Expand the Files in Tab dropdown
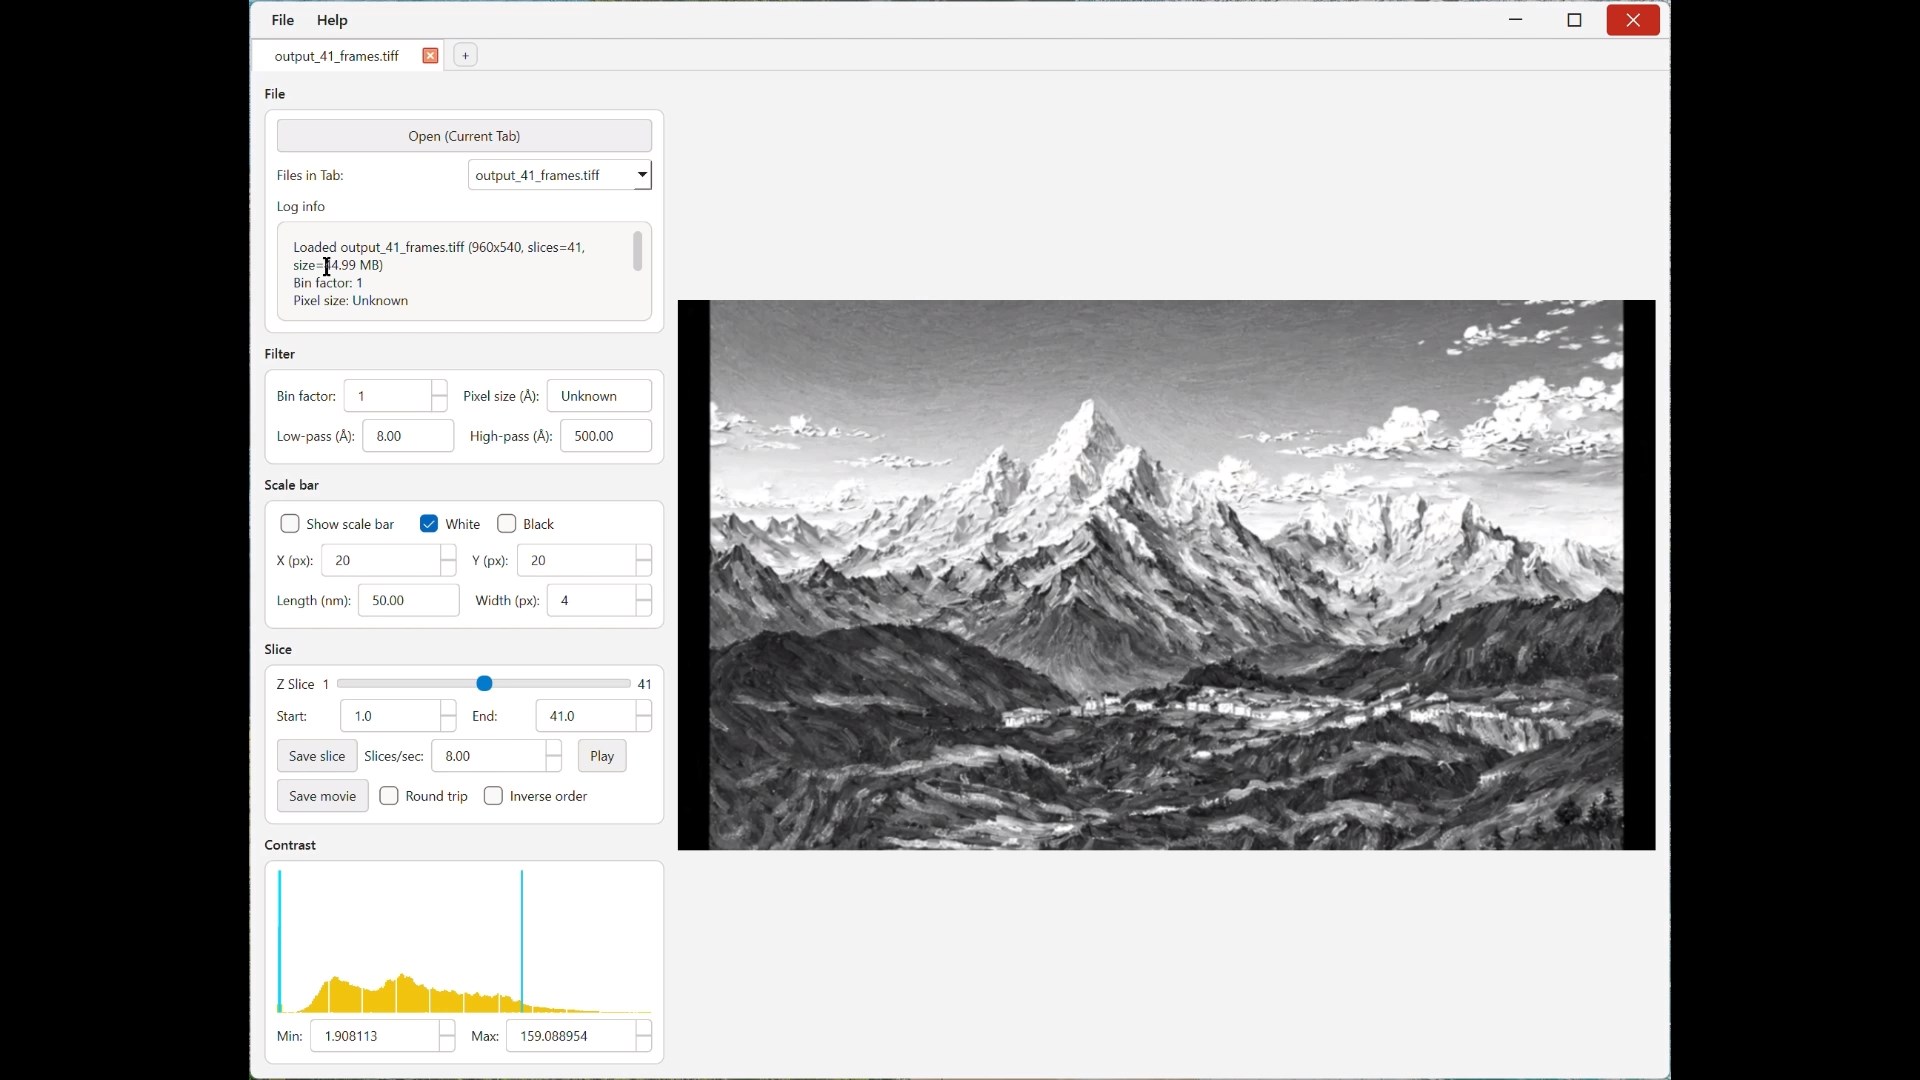This screenshot has height=1080, width=1920. (642, 175)
